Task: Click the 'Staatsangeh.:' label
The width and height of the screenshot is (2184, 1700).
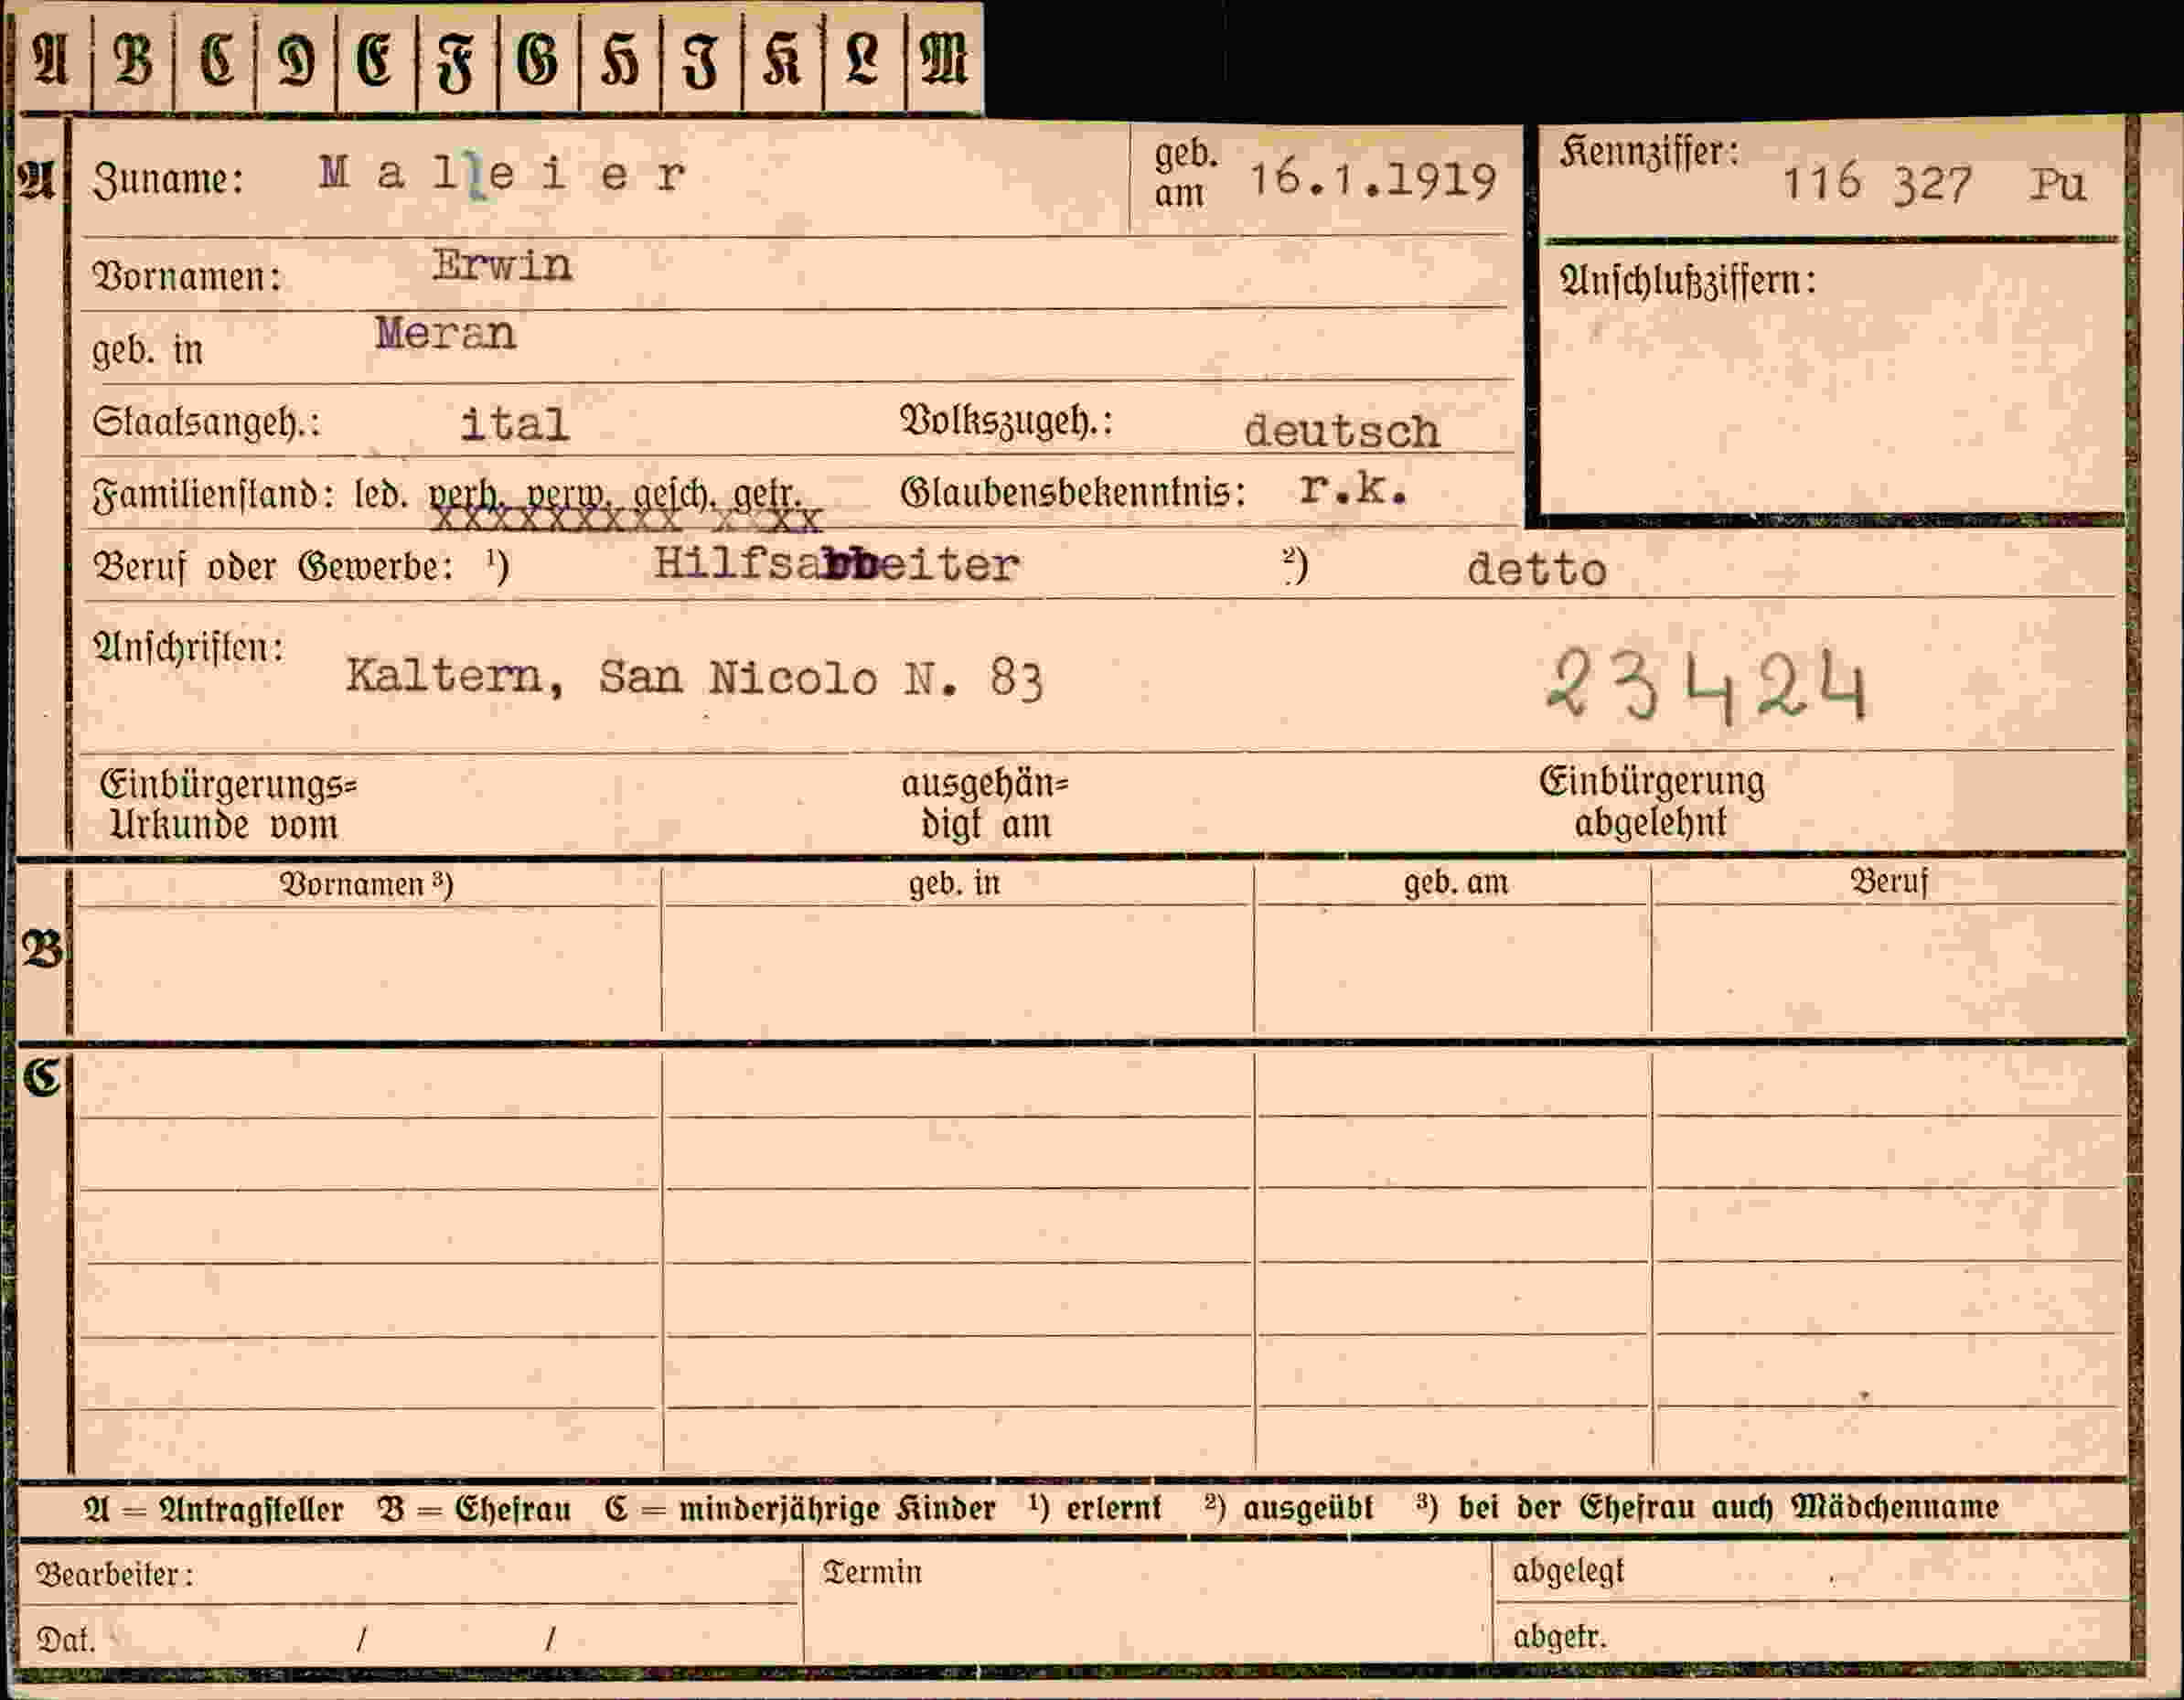Action: point(206,423)
